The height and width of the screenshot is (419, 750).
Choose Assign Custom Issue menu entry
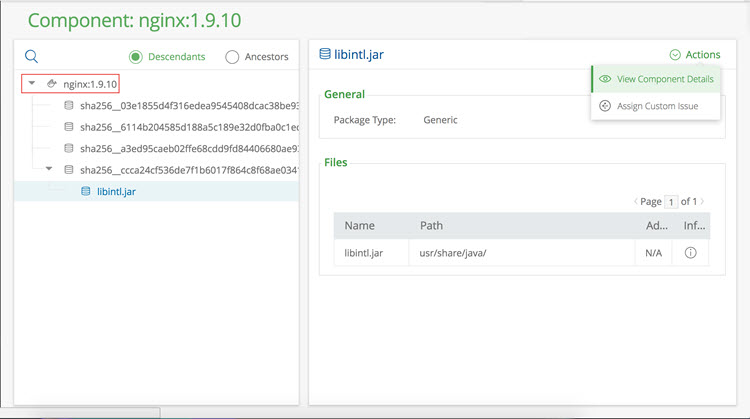(658, 106)
